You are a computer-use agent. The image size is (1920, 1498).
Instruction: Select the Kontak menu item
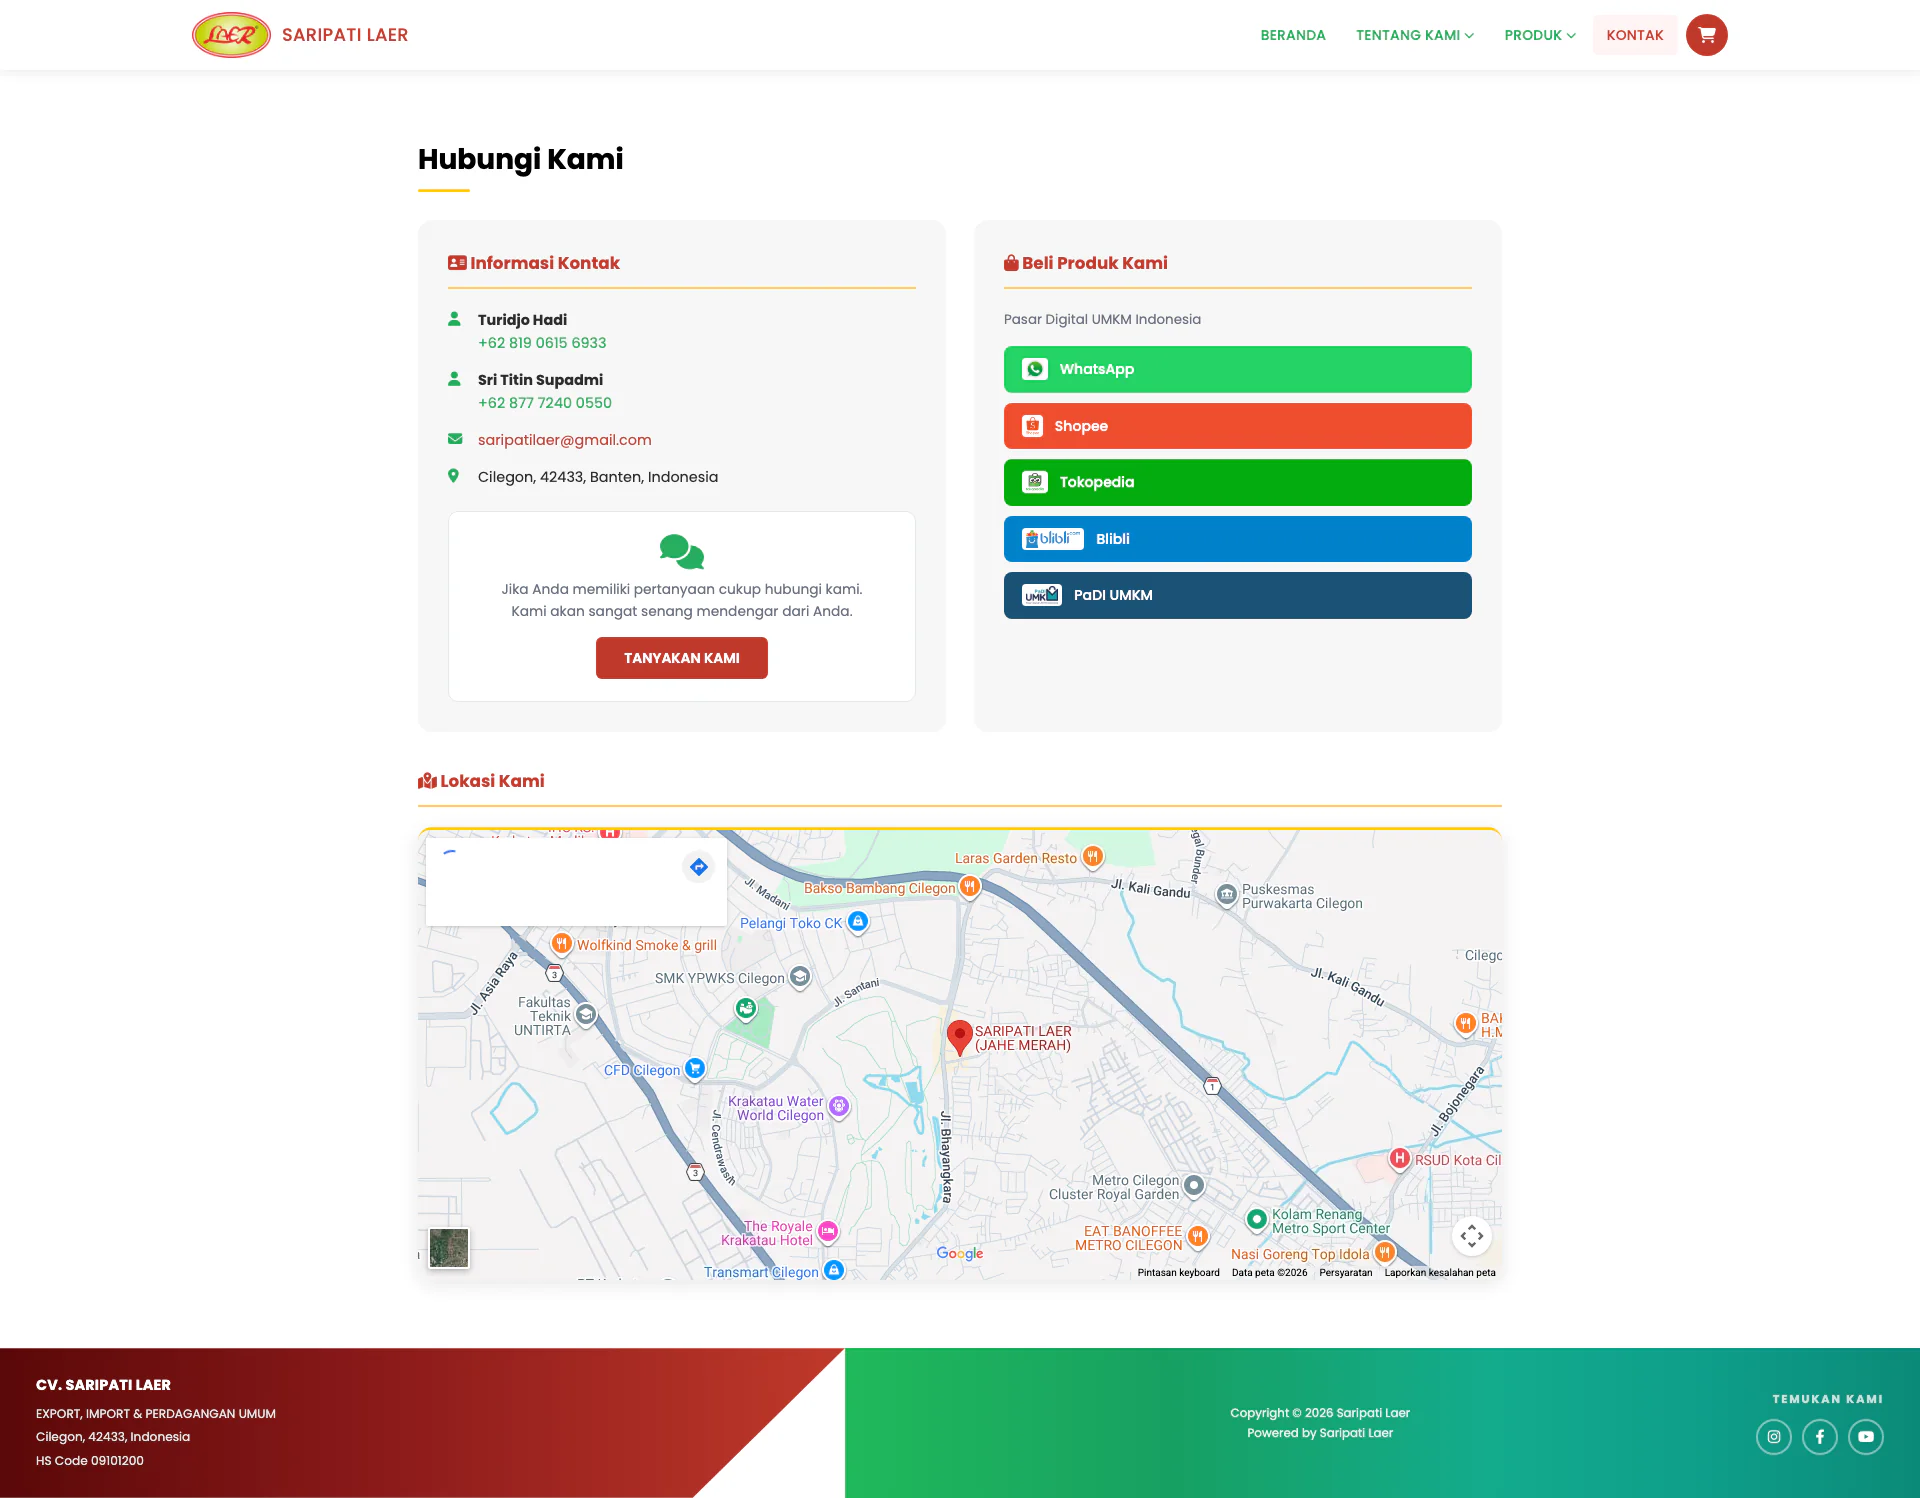tap(1635, 35)
